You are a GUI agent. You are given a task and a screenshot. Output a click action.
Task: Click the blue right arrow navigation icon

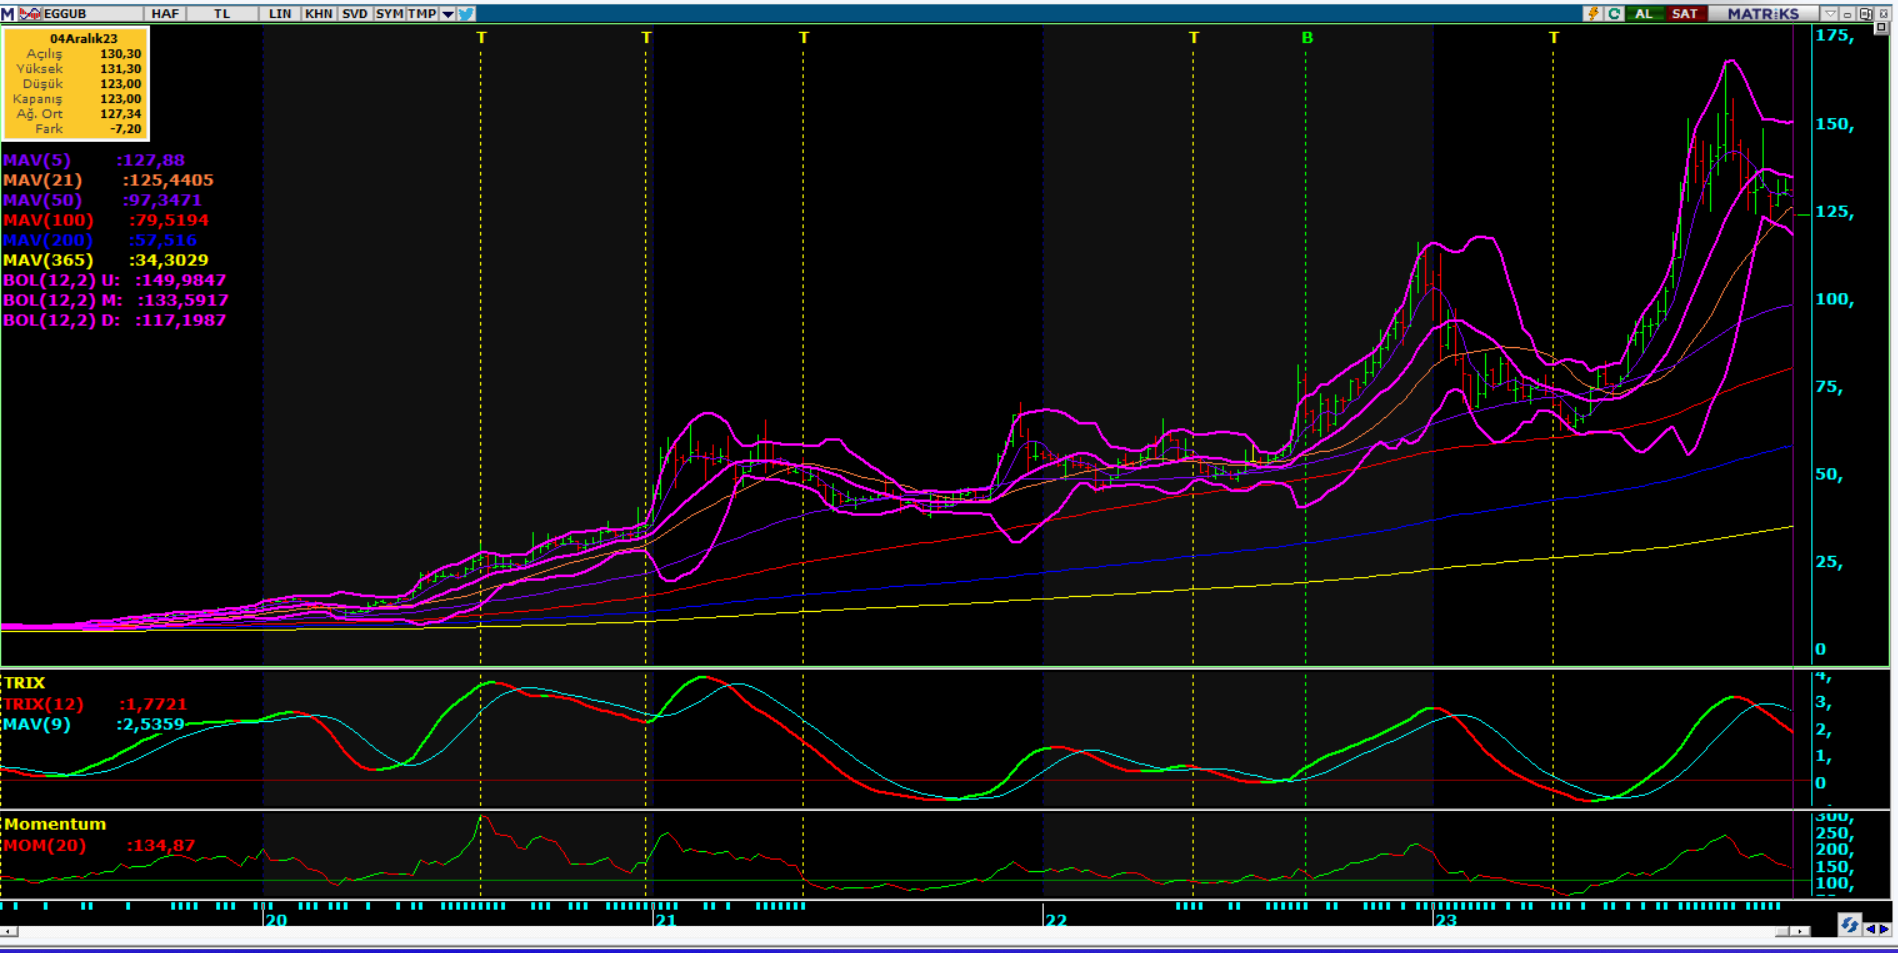(x=1885, y=929)
